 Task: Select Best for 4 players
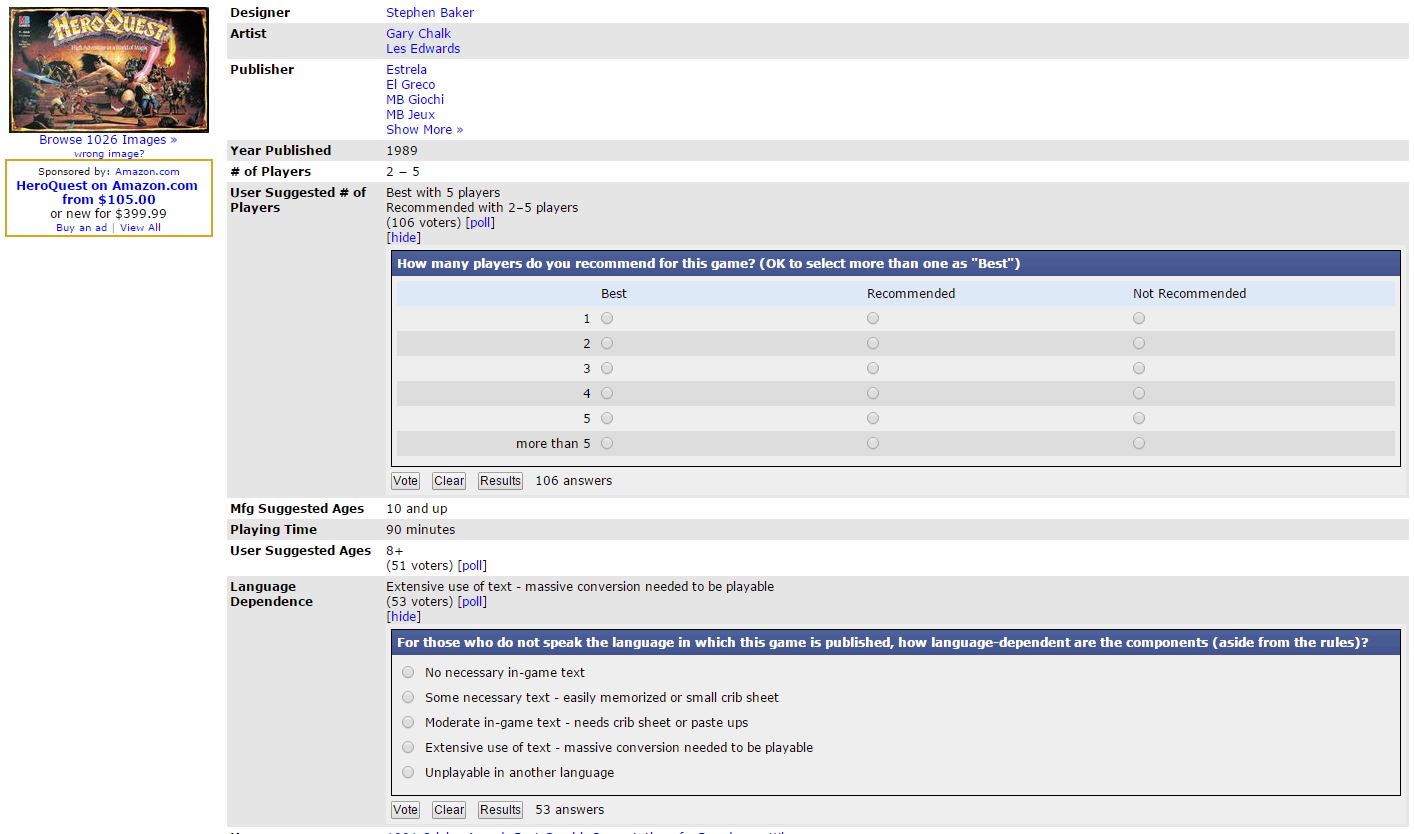pyautogui.click(x=607, y=393)
